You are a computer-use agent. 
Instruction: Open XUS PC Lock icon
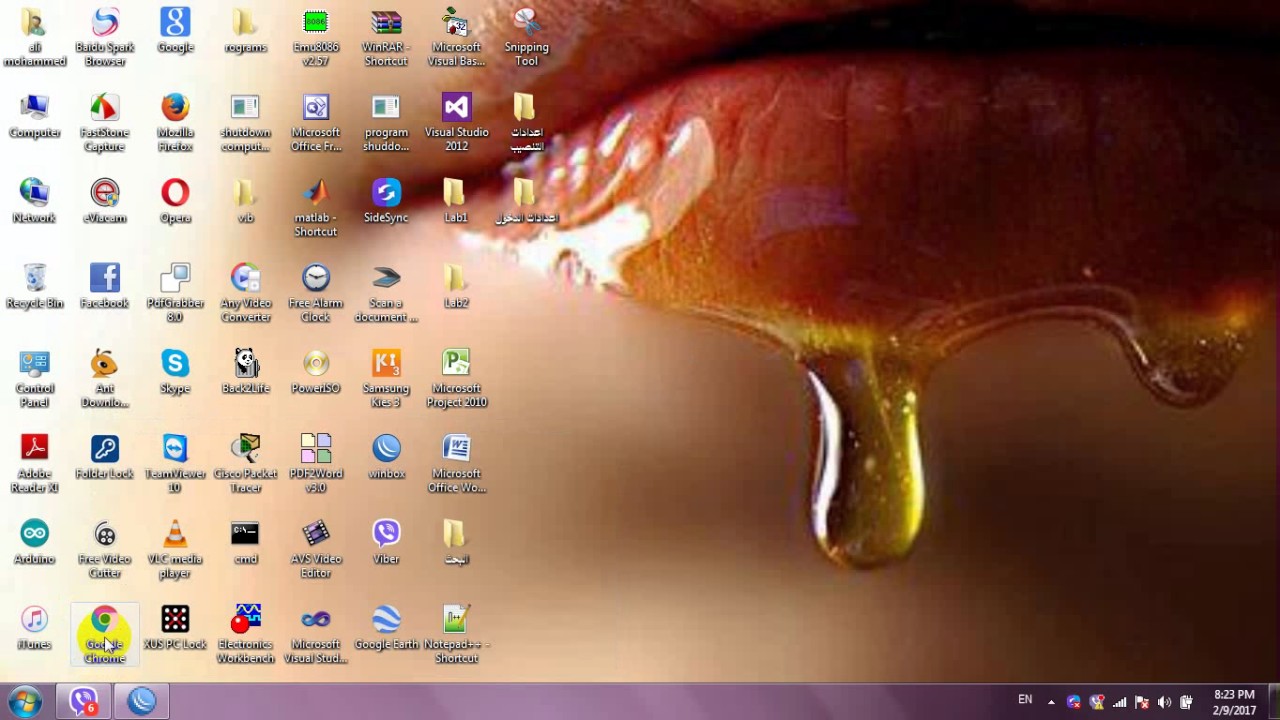pos(175,628)
